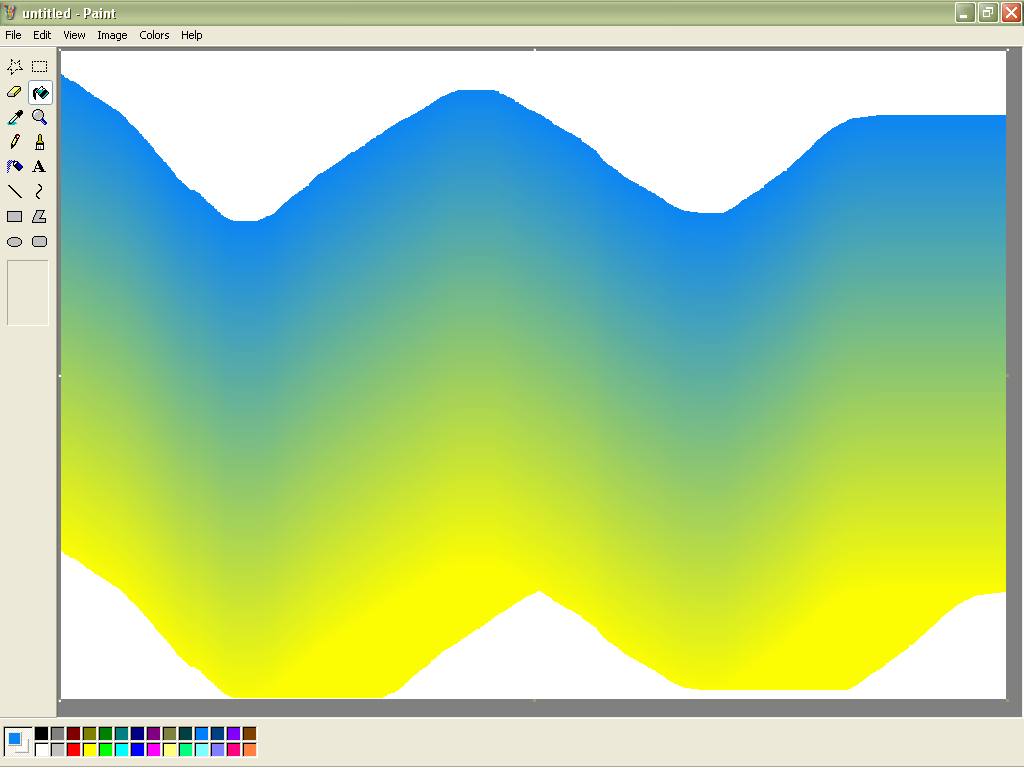Select the Free-Form Select star tool
Viewport: 1024px width, 768px height.
[x=15, y=67]
